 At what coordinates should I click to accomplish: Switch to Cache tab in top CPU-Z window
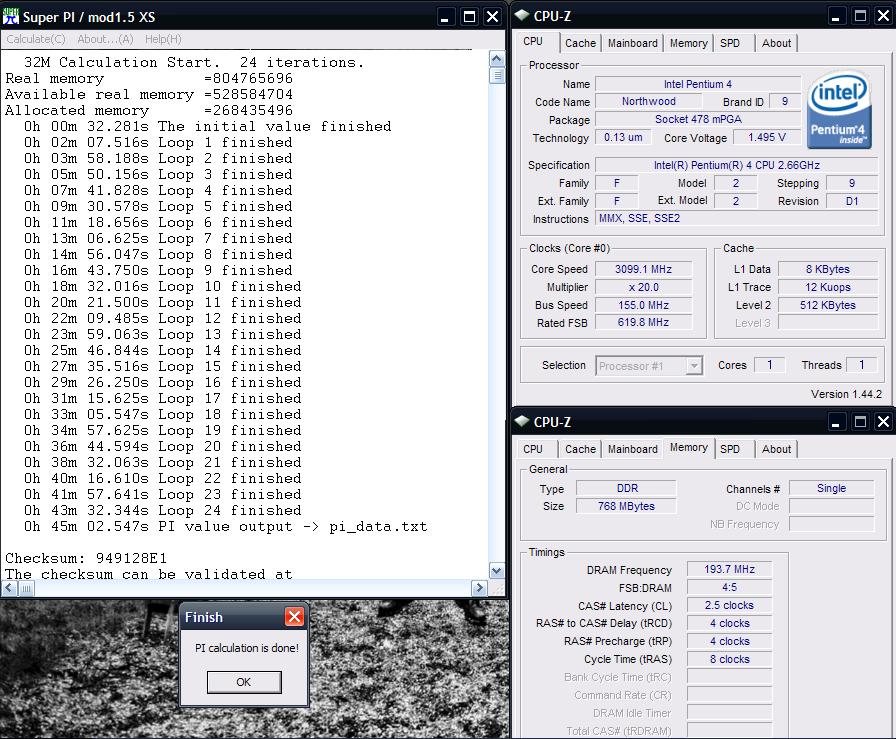click(580, 43)
